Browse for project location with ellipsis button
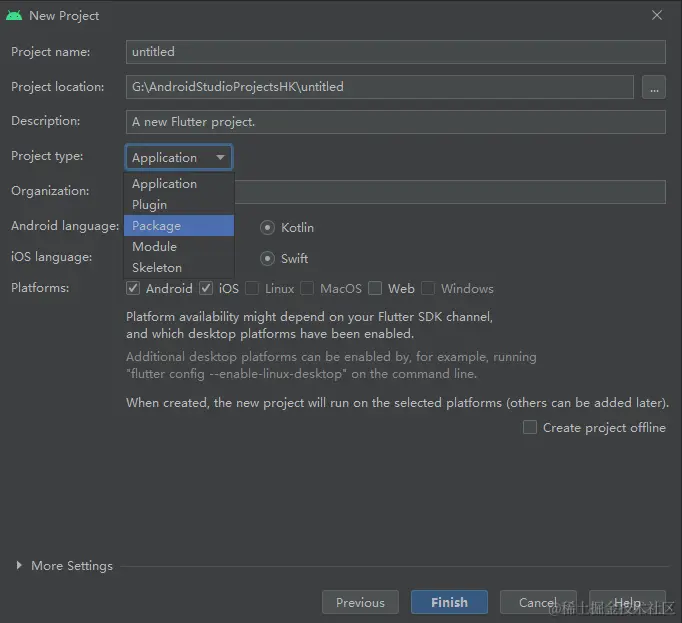The height and width of the screenshot is (623, 682). (x=654, y=87)
